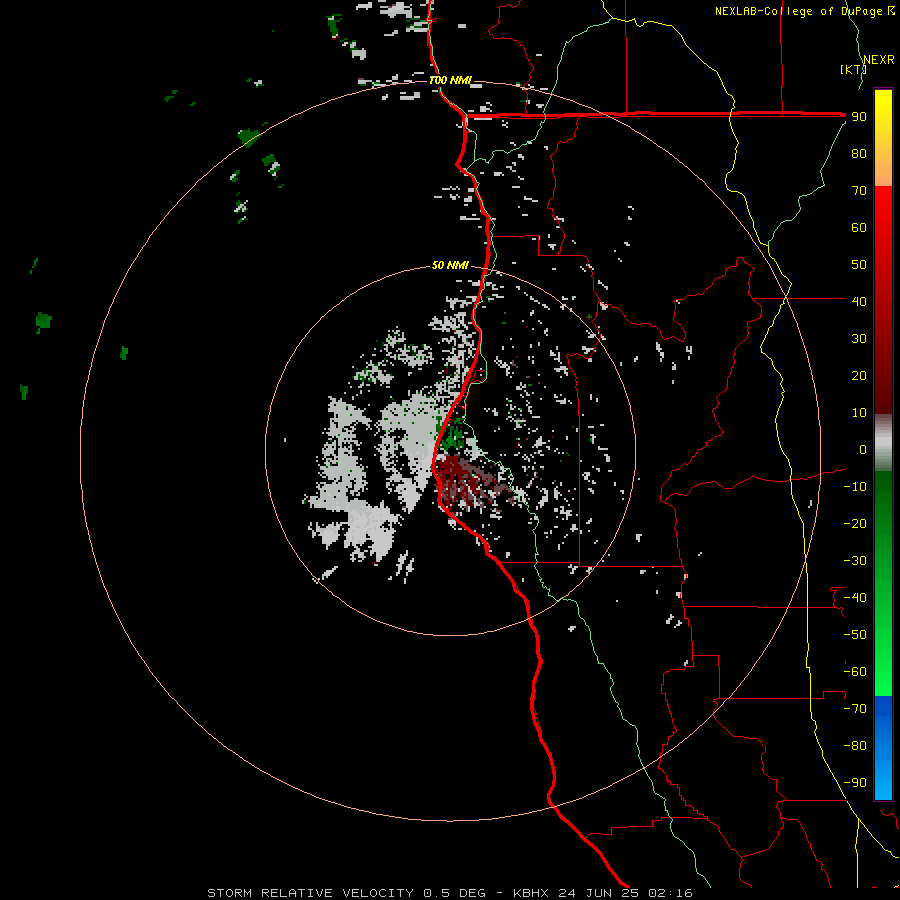Click the 90 value on the velocity scale
Image resolution: width=900 pixels, height=900 pixels.
pyautogui.click(x=859, y=117)
